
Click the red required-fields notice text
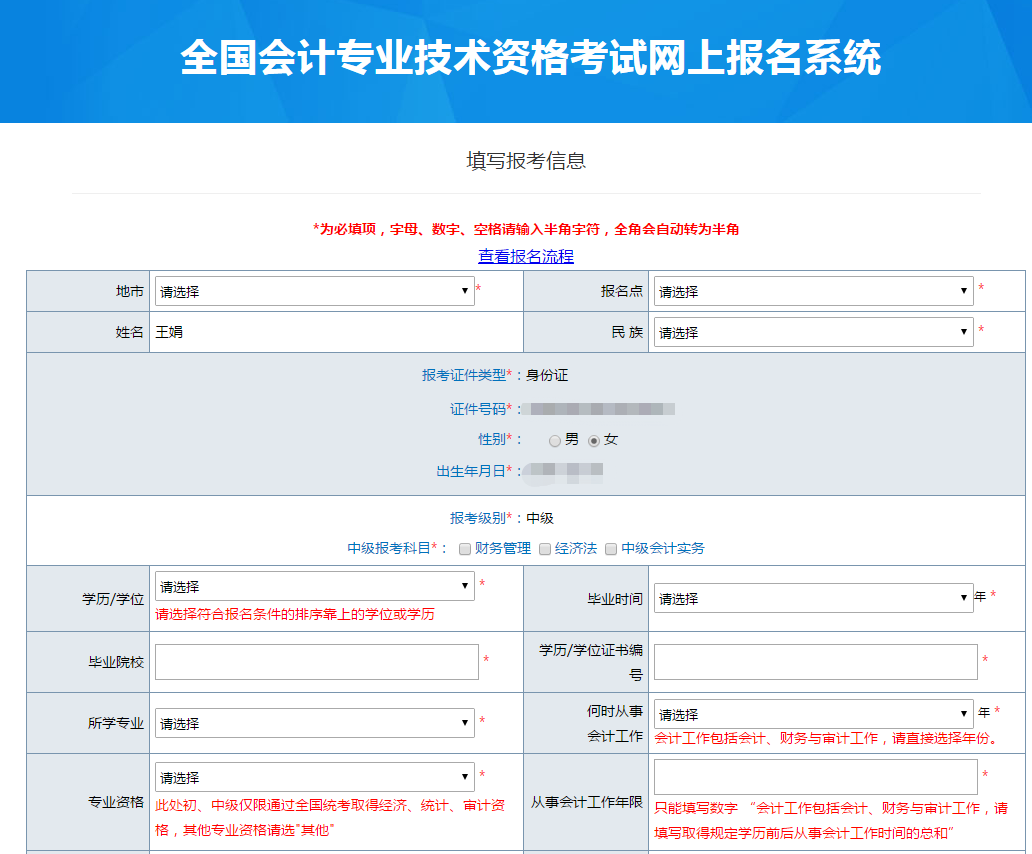[526, 229]
